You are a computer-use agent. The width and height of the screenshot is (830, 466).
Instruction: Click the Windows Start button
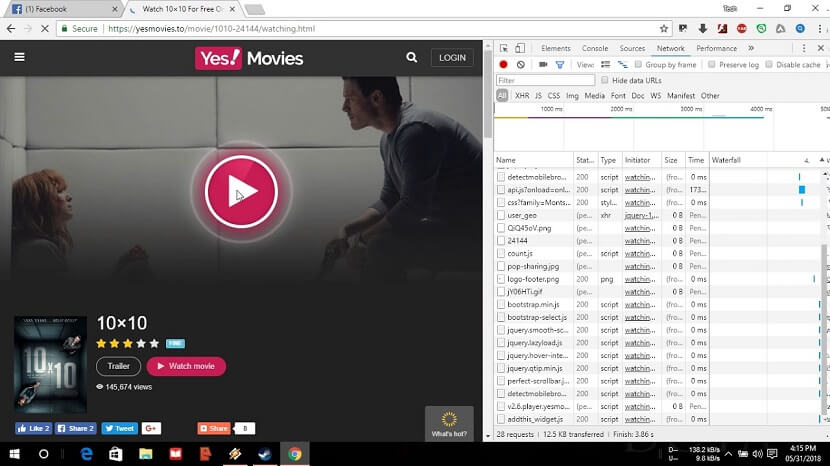15,454
